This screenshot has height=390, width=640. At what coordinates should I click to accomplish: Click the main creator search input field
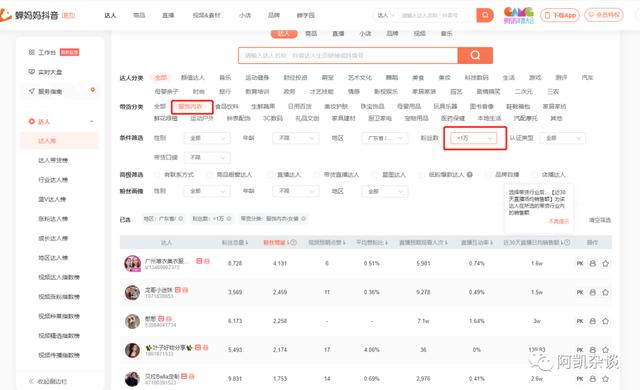point(348,55)
